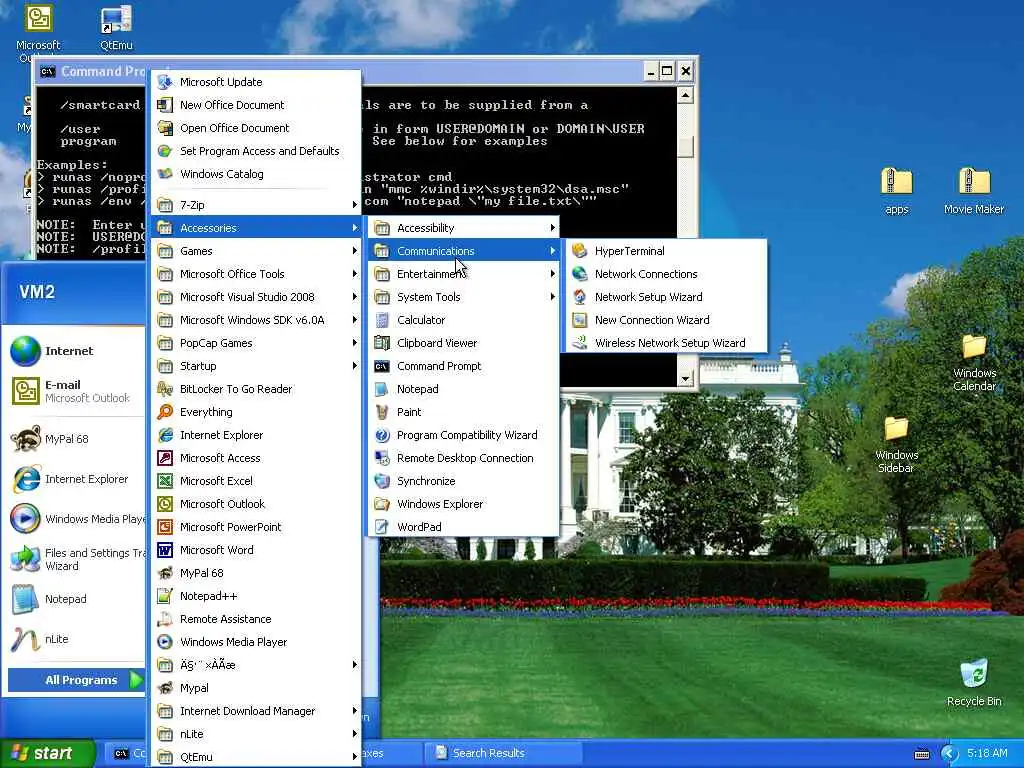Open Microsoft Access

point(256,458)
